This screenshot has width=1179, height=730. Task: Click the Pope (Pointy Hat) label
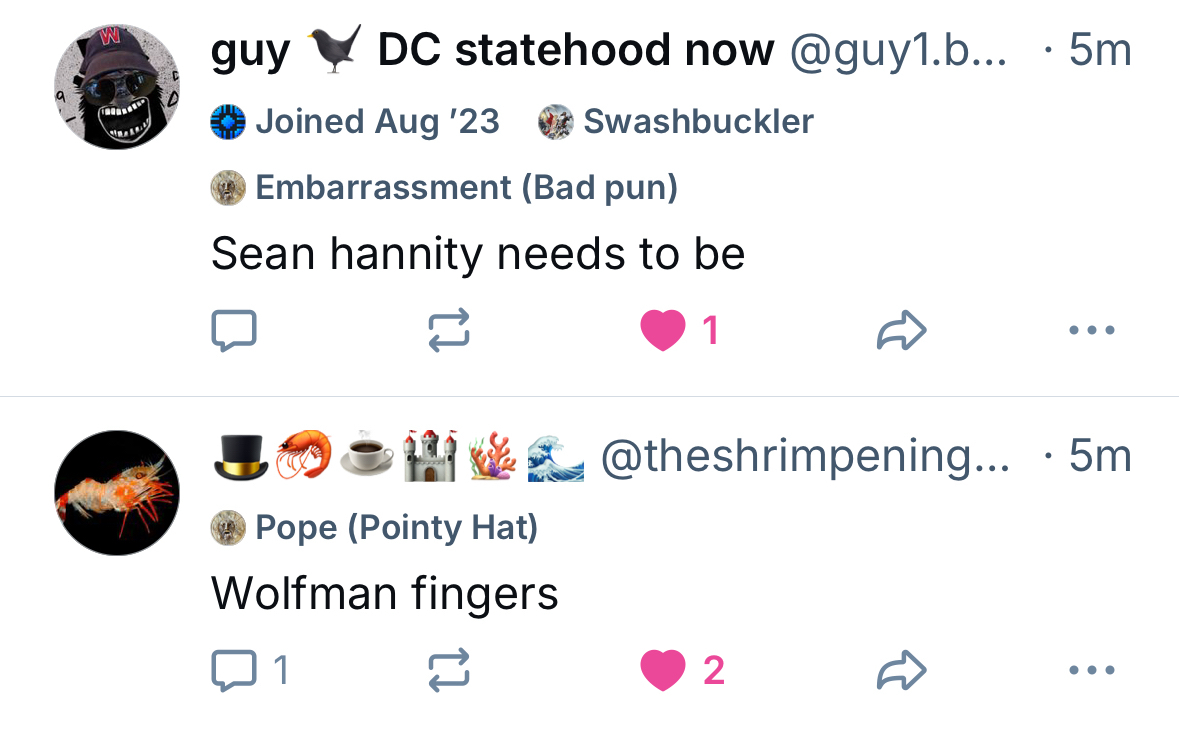click(374, 528)
